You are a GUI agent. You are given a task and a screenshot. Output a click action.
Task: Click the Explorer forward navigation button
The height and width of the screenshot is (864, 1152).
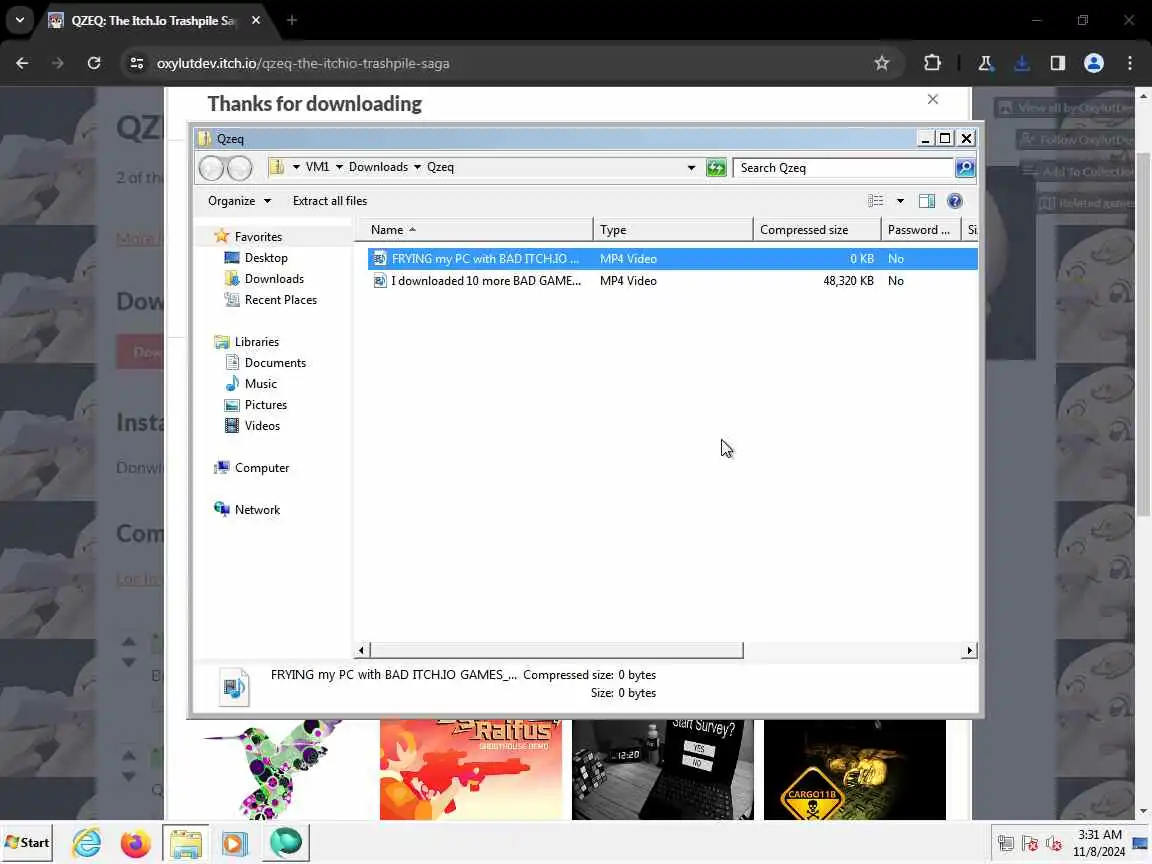pyautogui.click(x=240, y=168)
